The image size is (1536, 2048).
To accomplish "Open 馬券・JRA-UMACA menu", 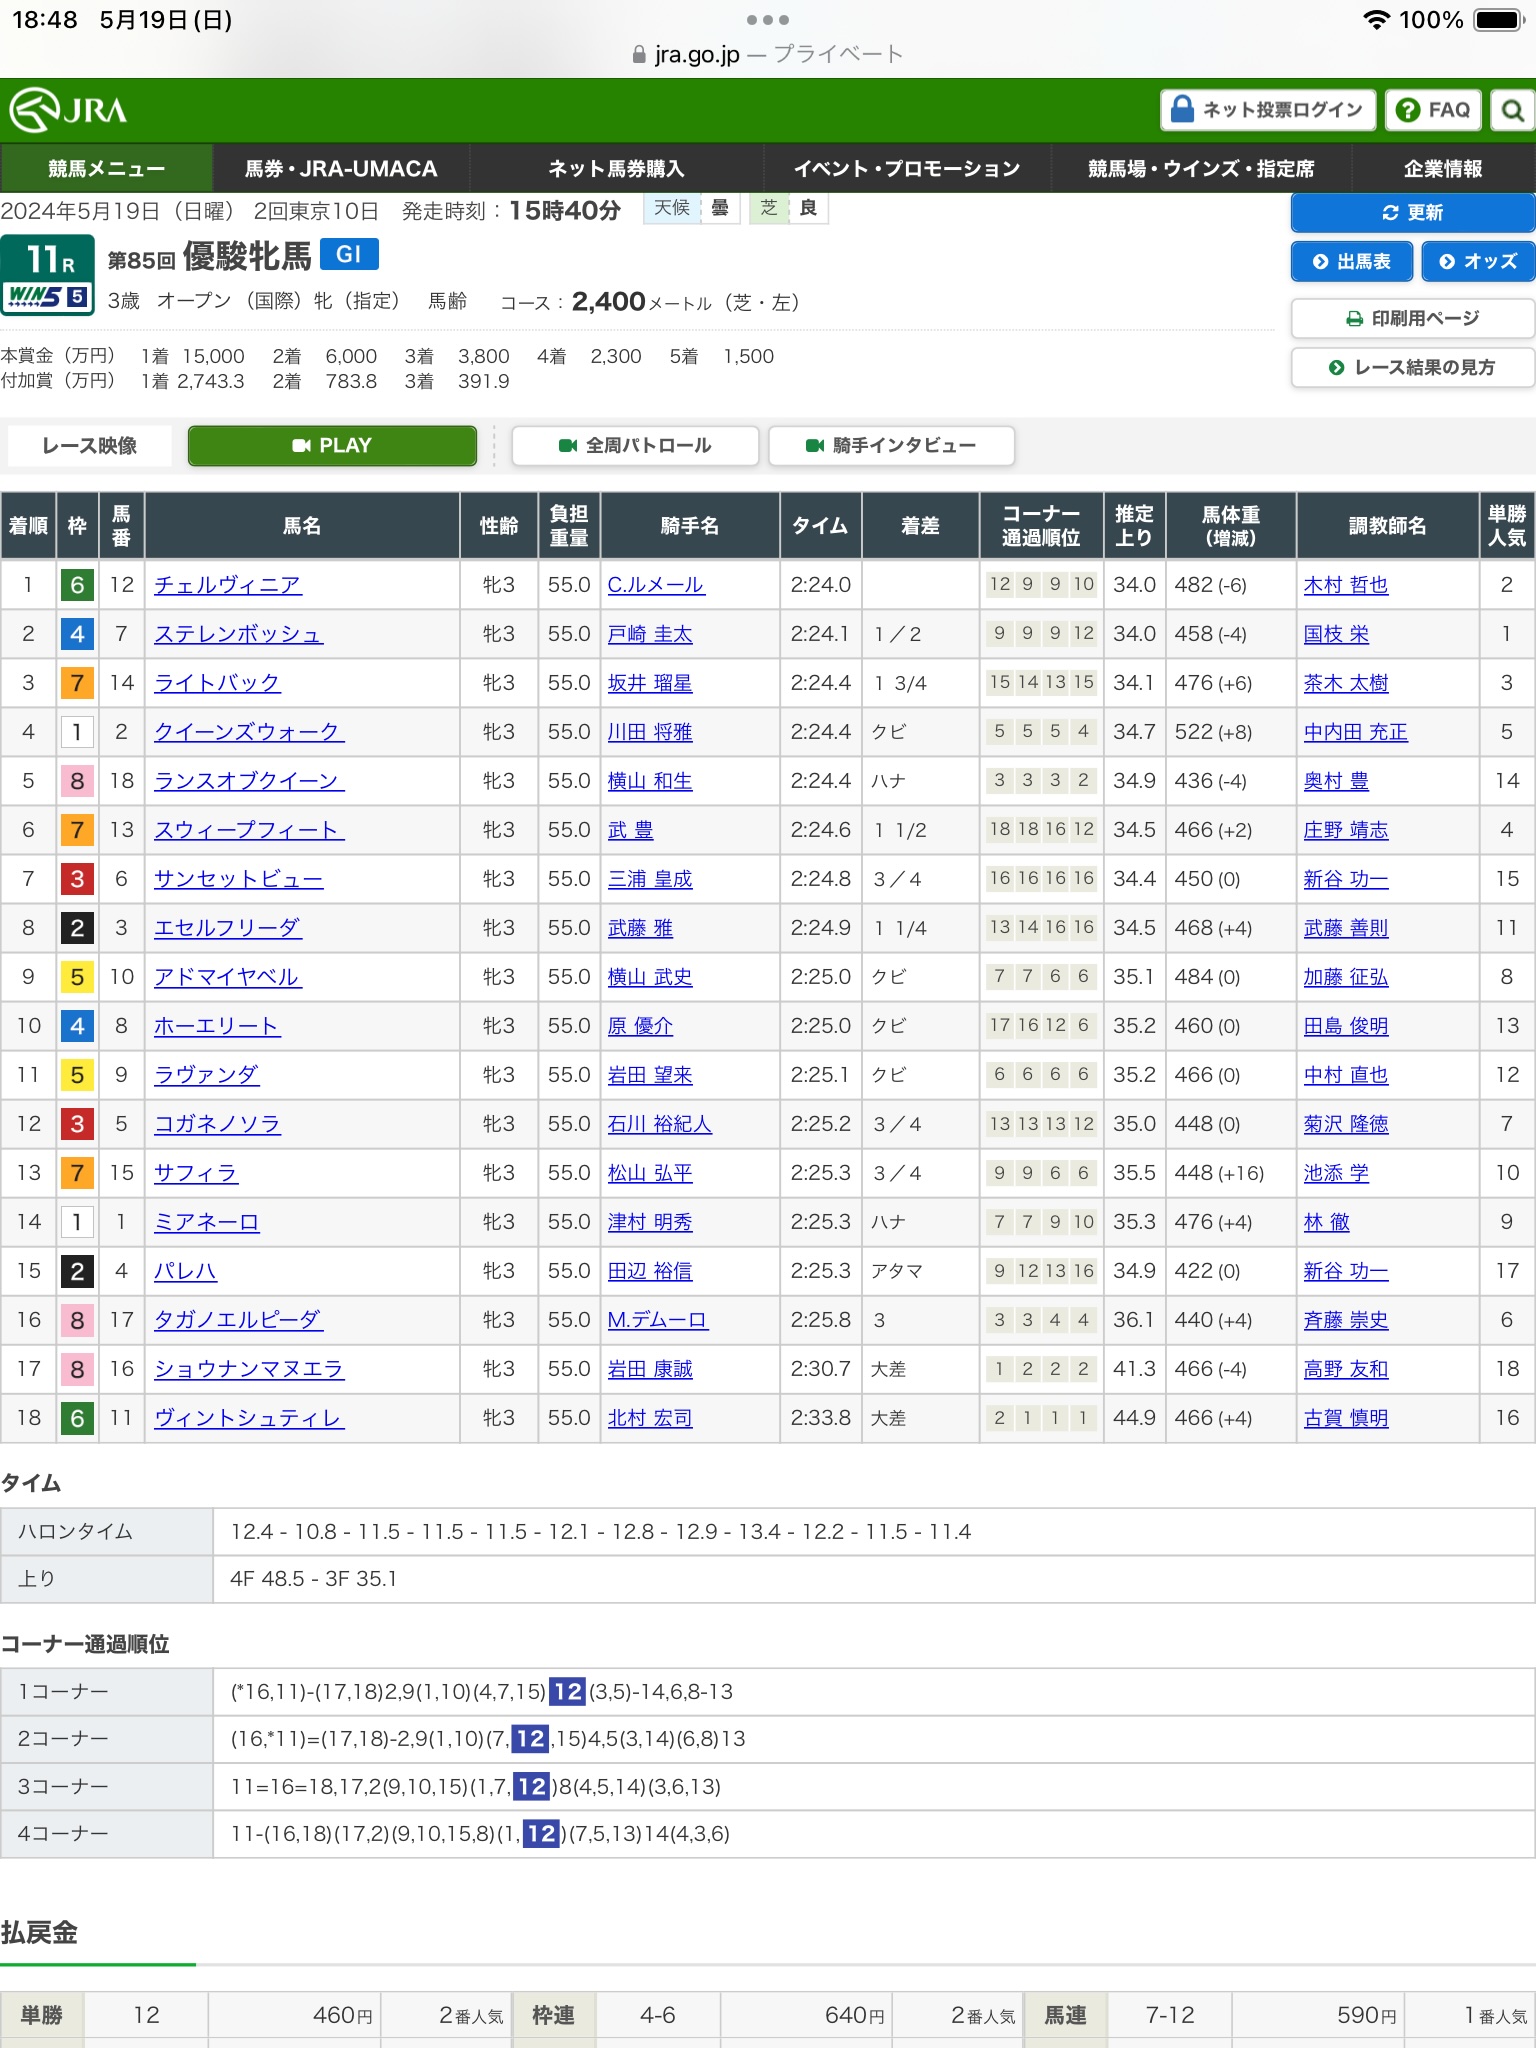I will point(341,168).
